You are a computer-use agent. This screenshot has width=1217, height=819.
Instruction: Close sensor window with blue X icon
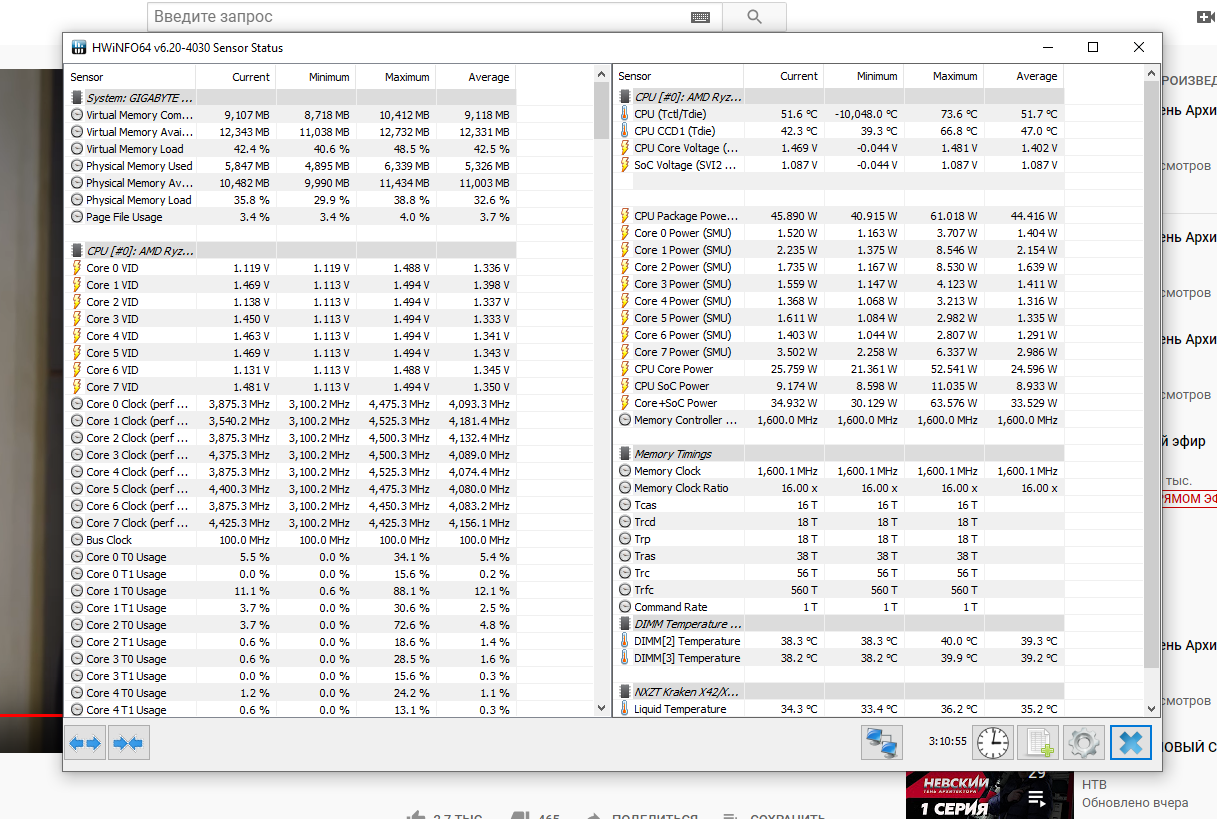click(x=1130, y=743)
